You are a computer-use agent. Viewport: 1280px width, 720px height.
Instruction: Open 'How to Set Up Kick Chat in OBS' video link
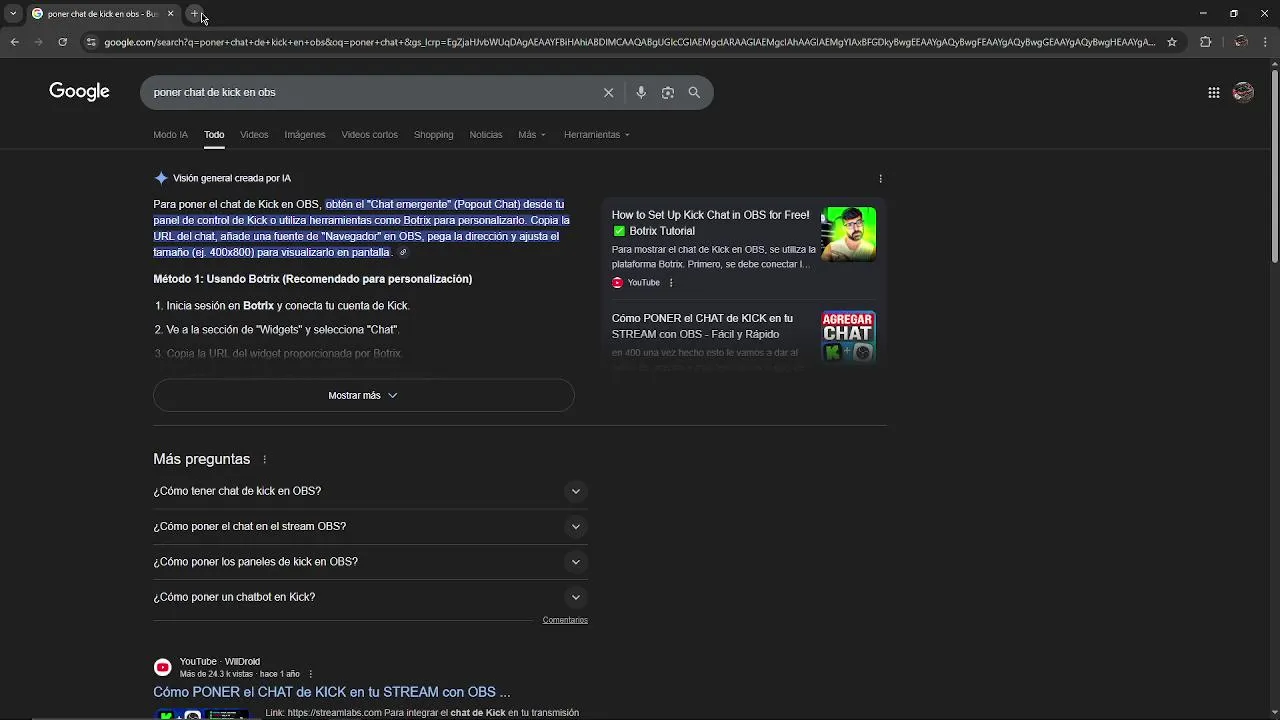(710, 222)
